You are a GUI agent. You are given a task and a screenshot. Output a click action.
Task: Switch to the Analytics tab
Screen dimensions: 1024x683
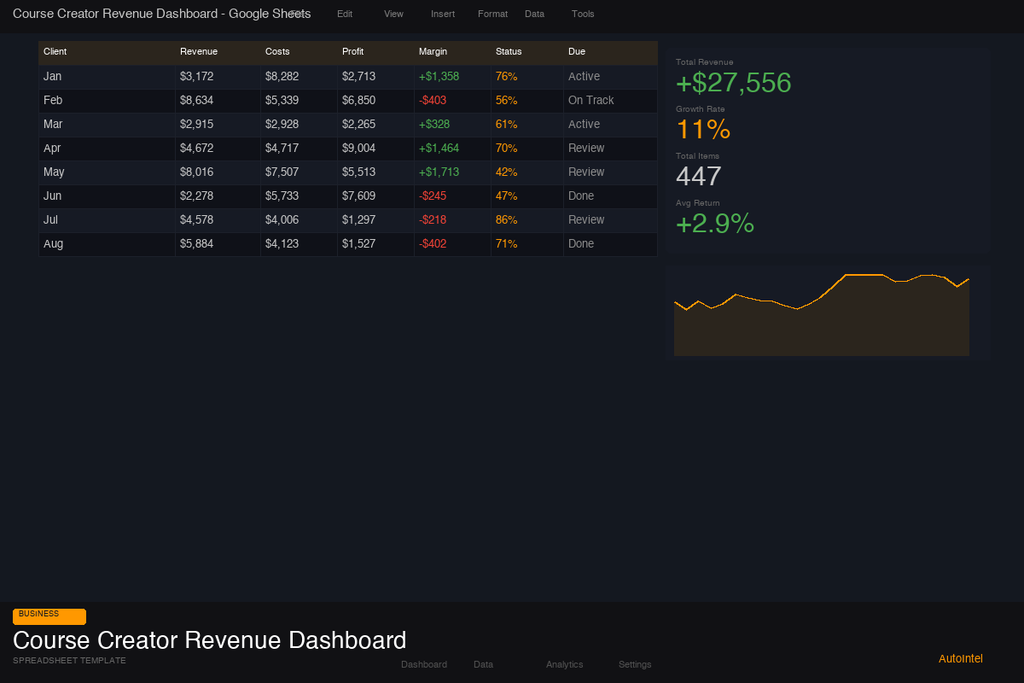tap(564, 664)
